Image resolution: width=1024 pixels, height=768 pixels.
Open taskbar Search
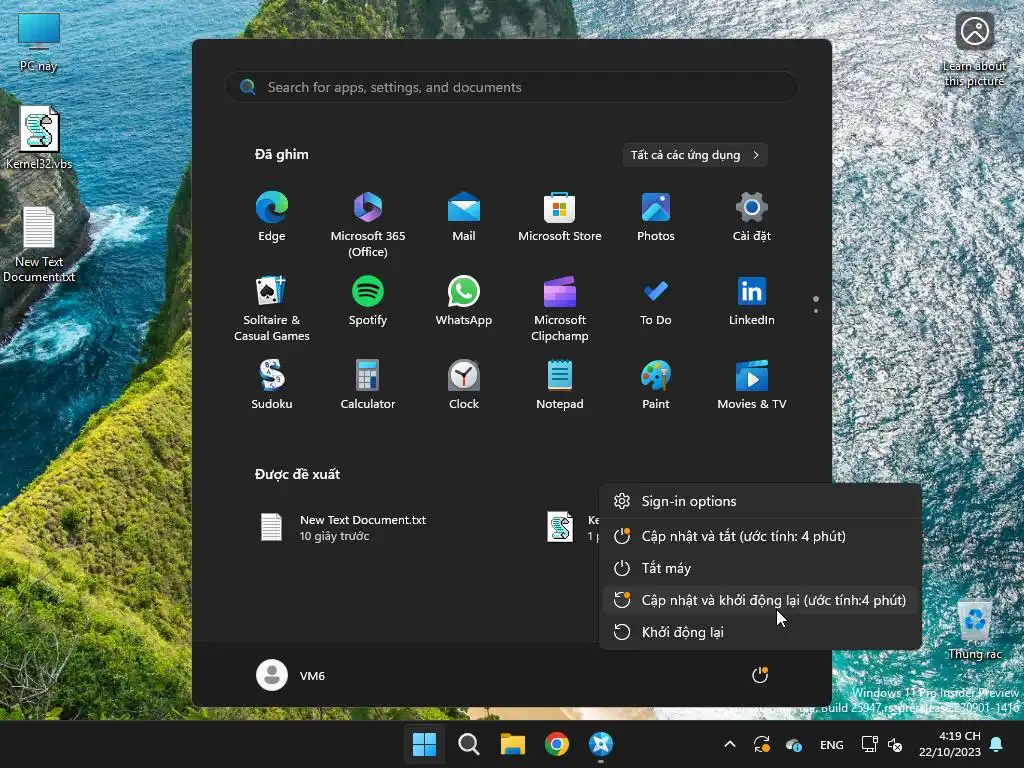pos(468,744)
